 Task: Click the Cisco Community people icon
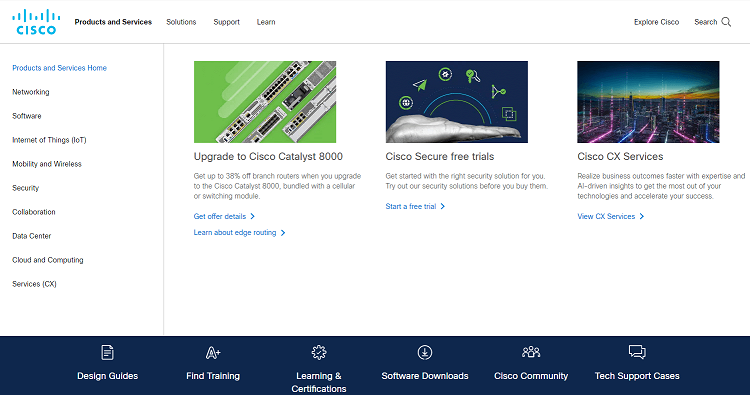point(531,352)
